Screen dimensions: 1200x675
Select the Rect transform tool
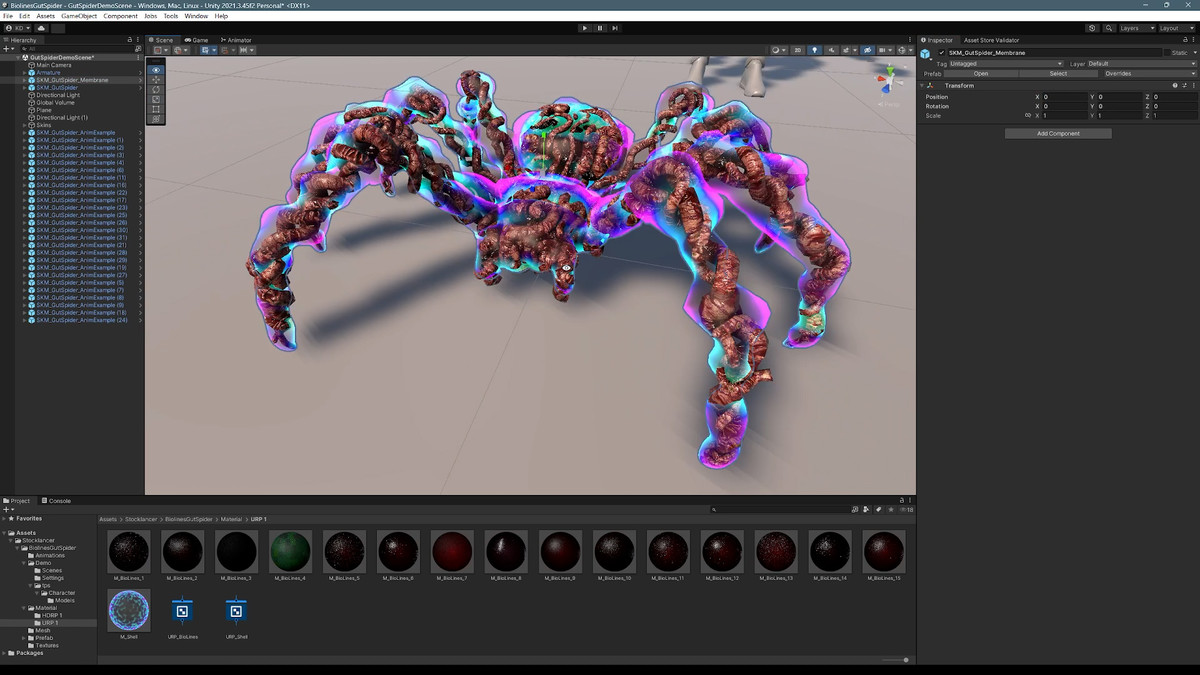pyautogui.click(x=156, y=109)
